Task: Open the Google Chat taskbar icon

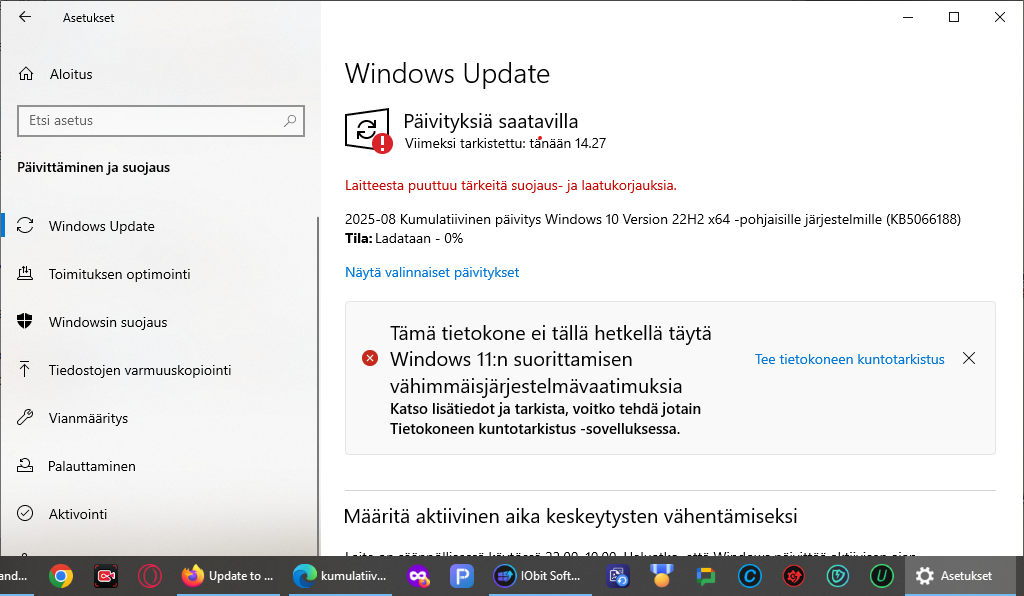Action: click(705, 576)
